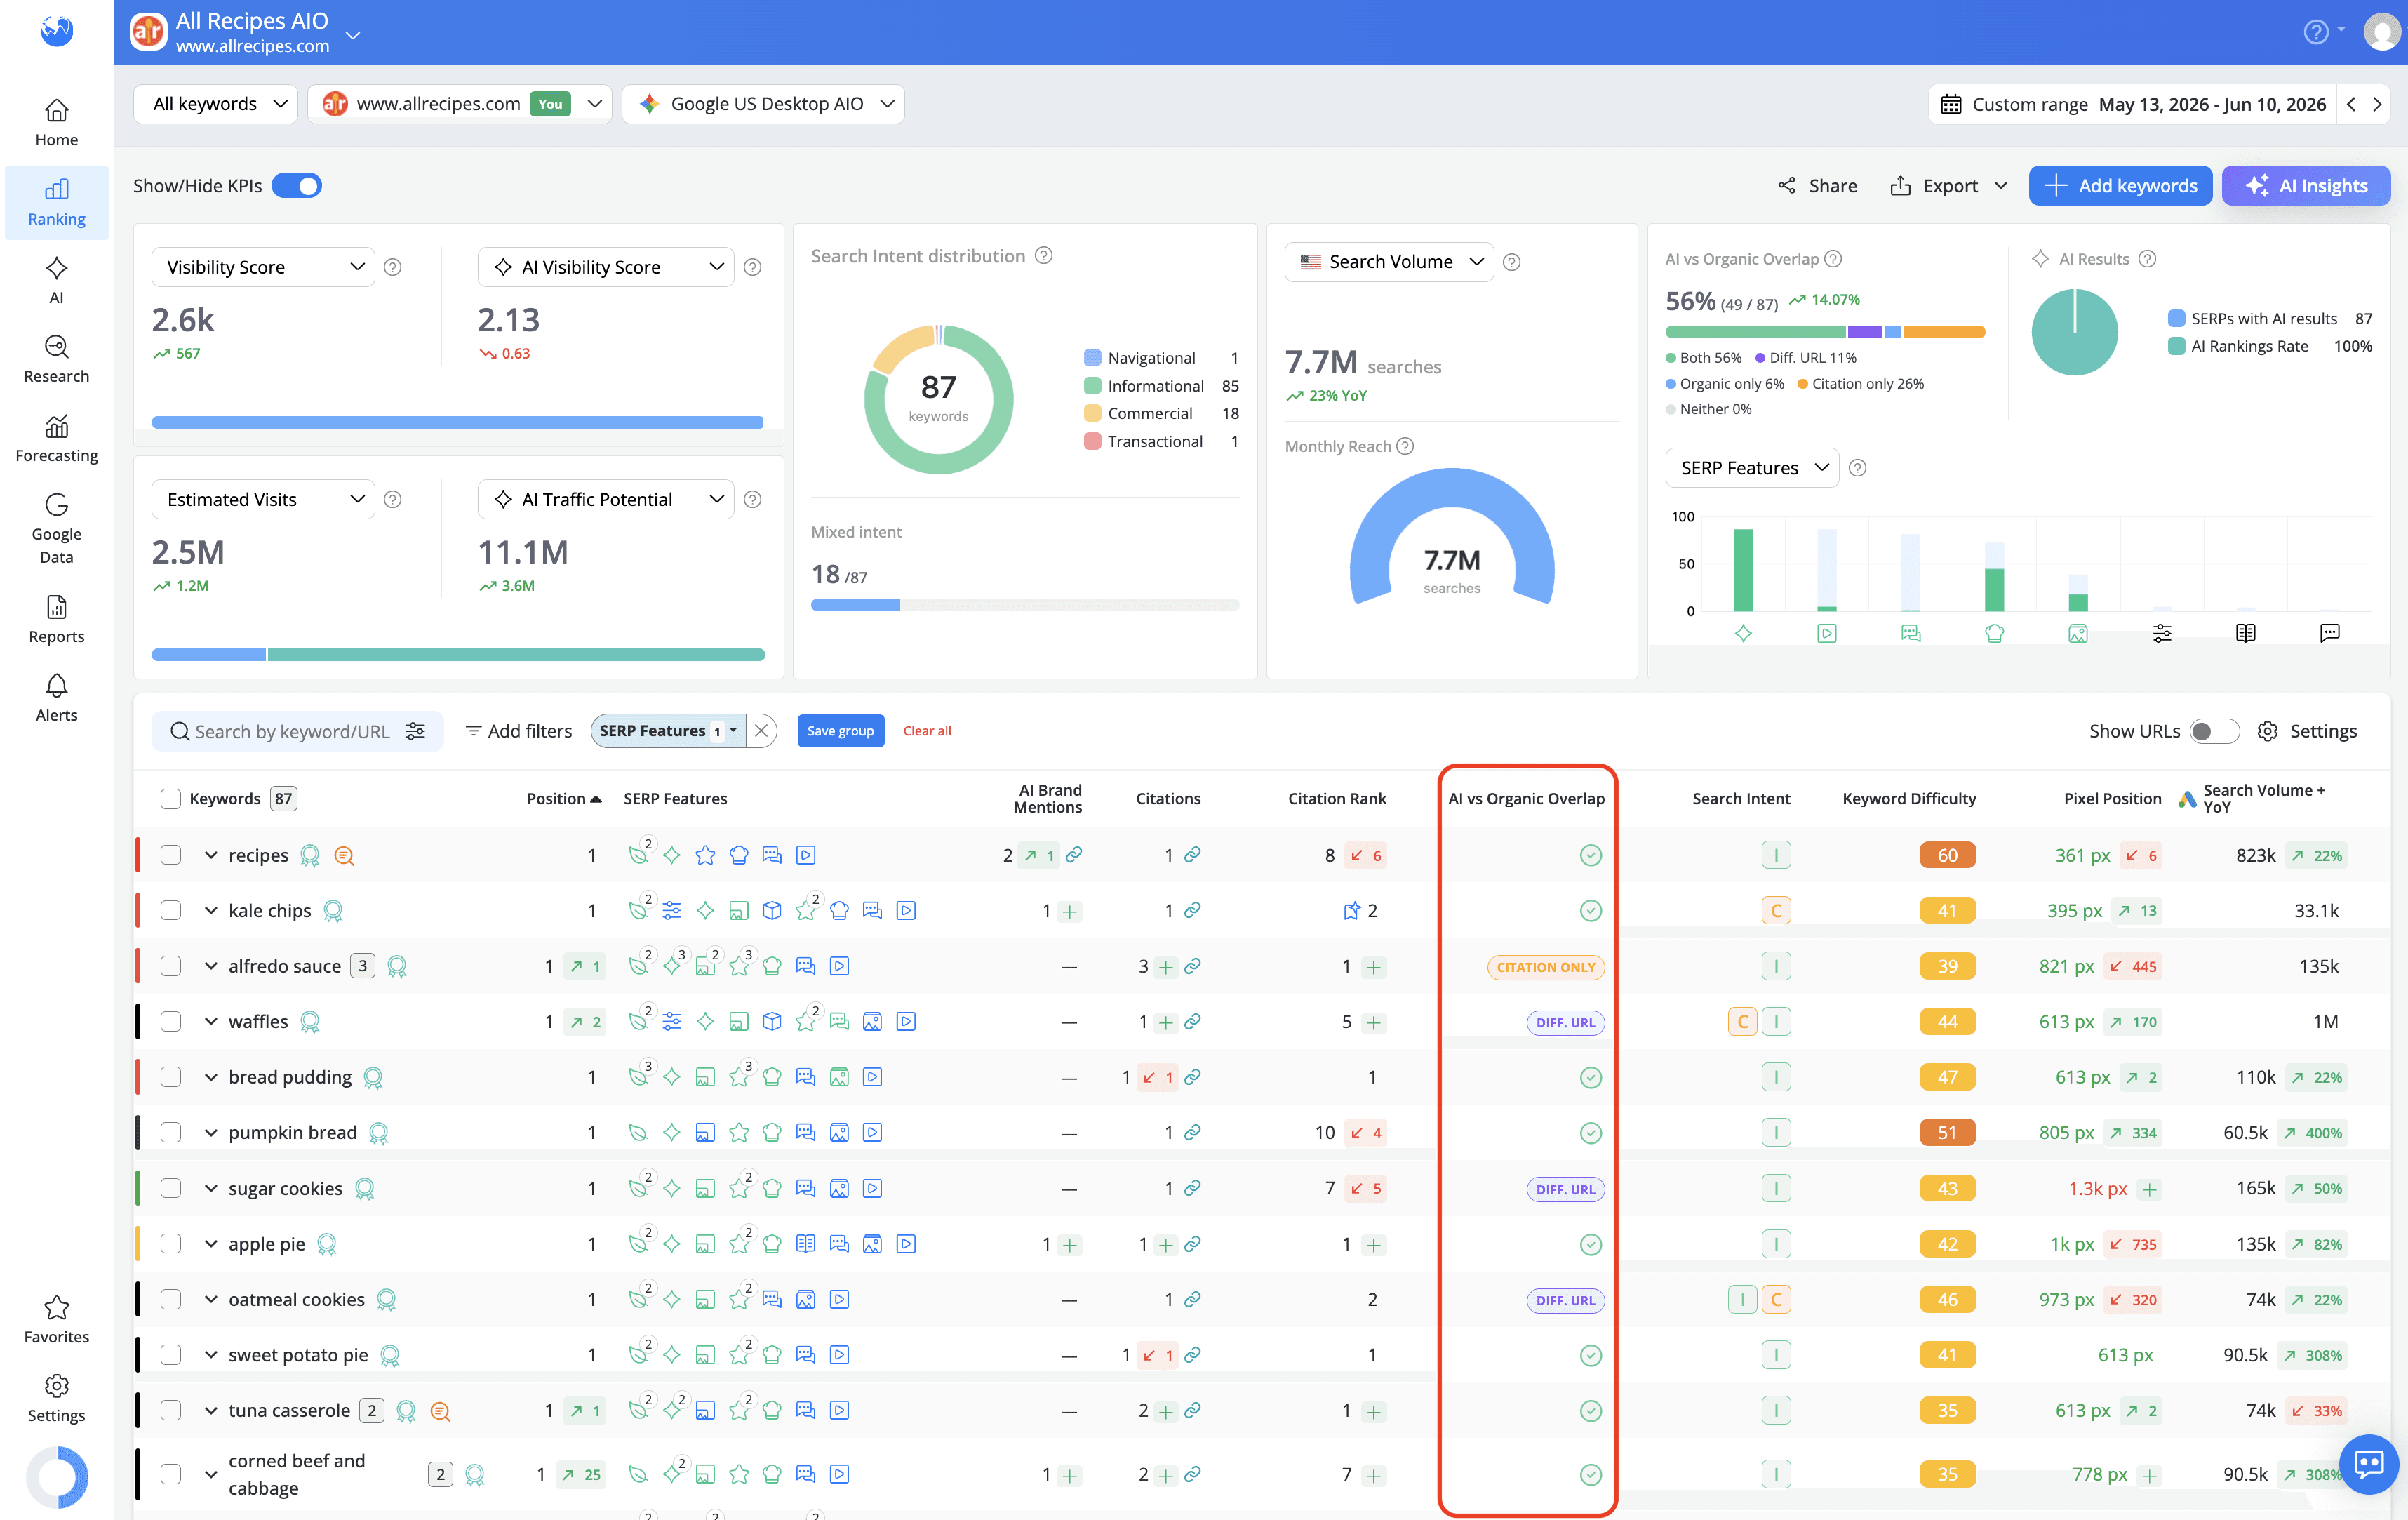The image size is (2408, 1520).
Task: Click info icon beside Search Intent distribution
Action: point(1043,256)
